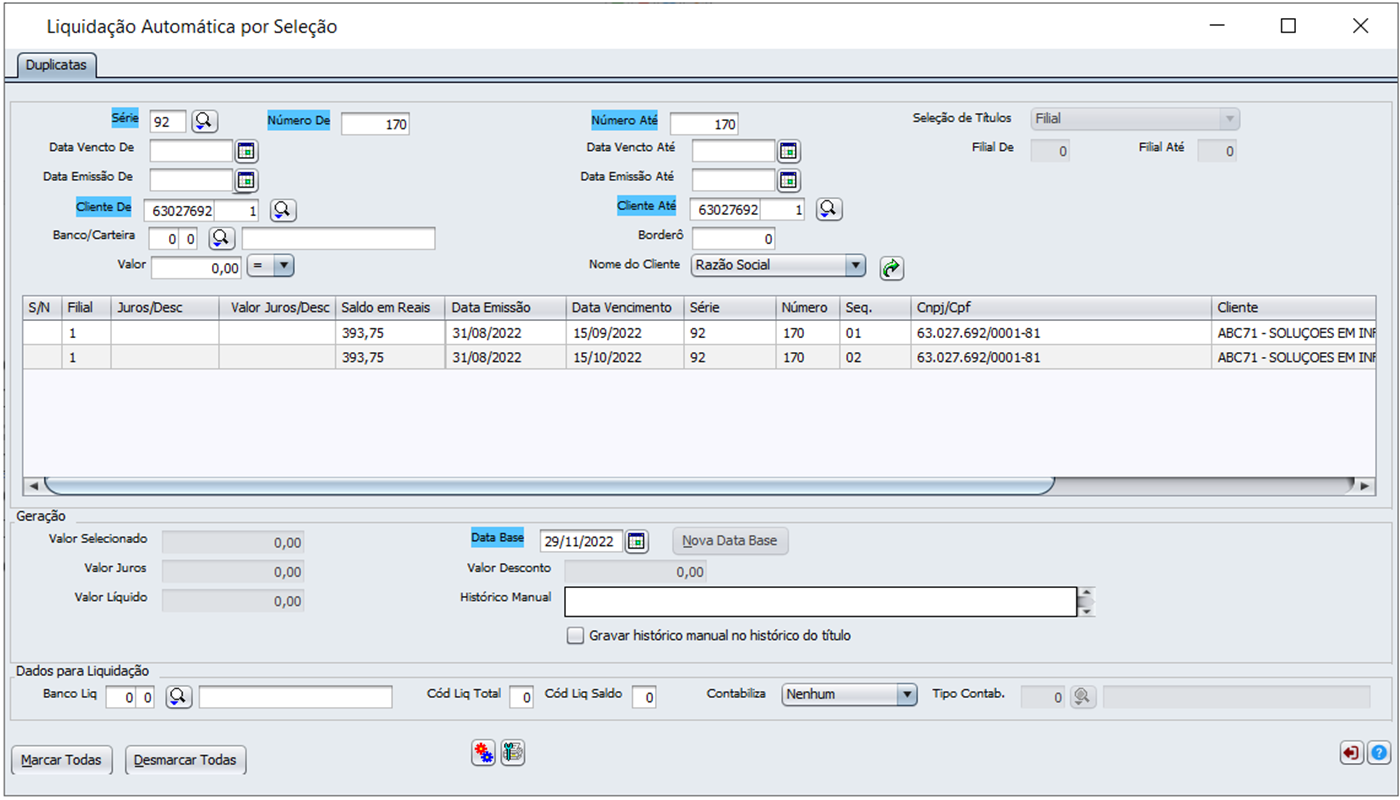Click the Saldo em Reais column header

(390, 307)
